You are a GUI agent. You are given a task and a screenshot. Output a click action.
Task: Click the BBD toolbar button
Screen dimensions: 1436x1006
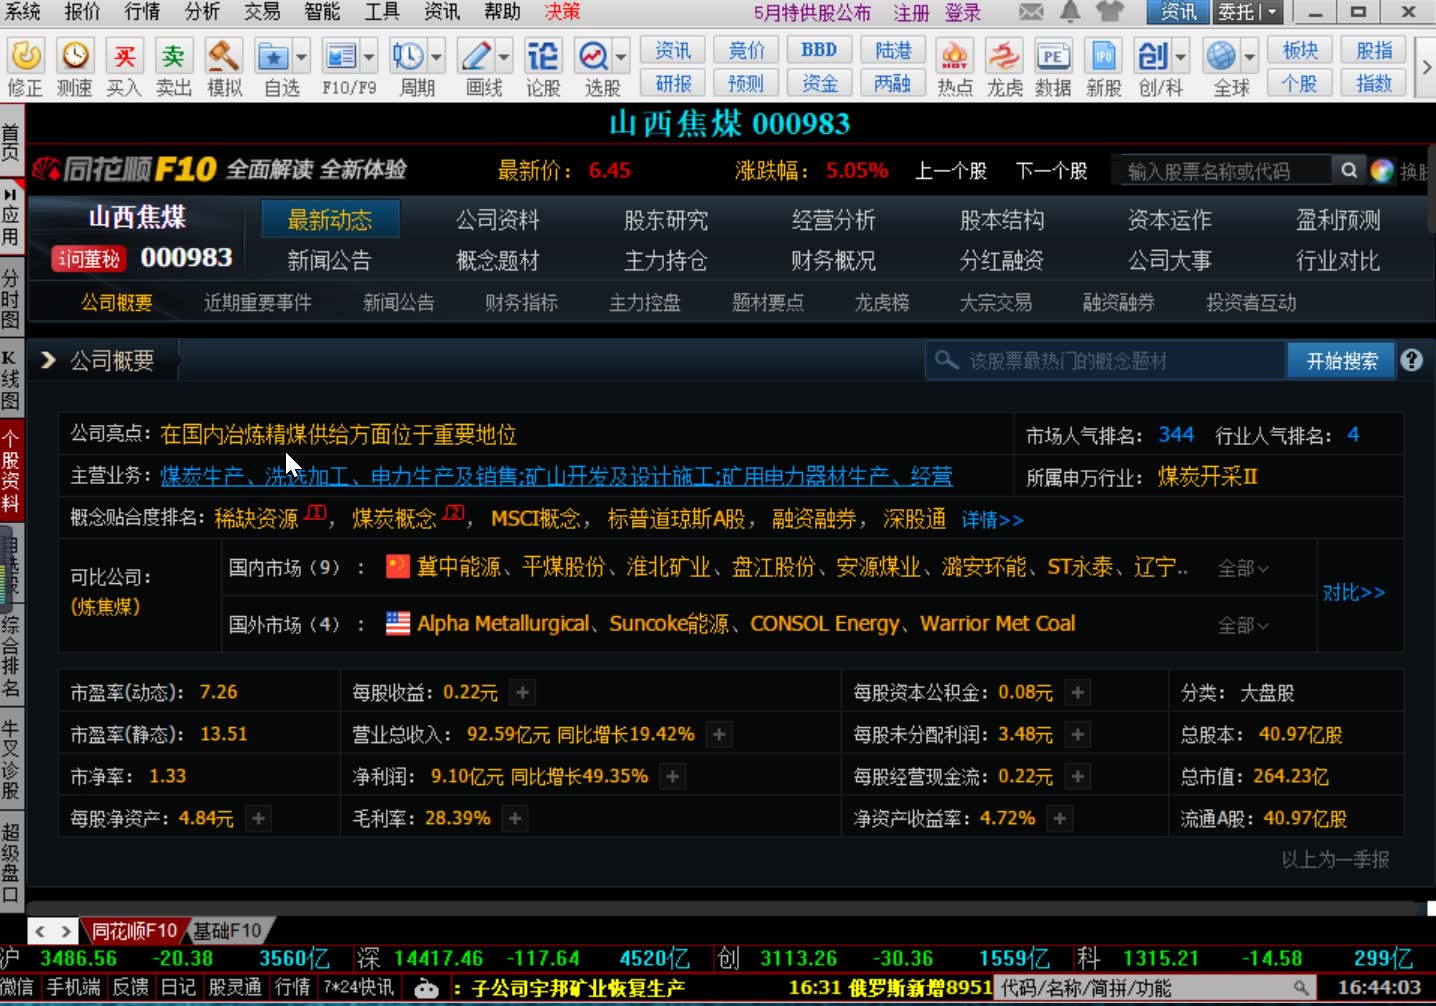click(819, 50)
